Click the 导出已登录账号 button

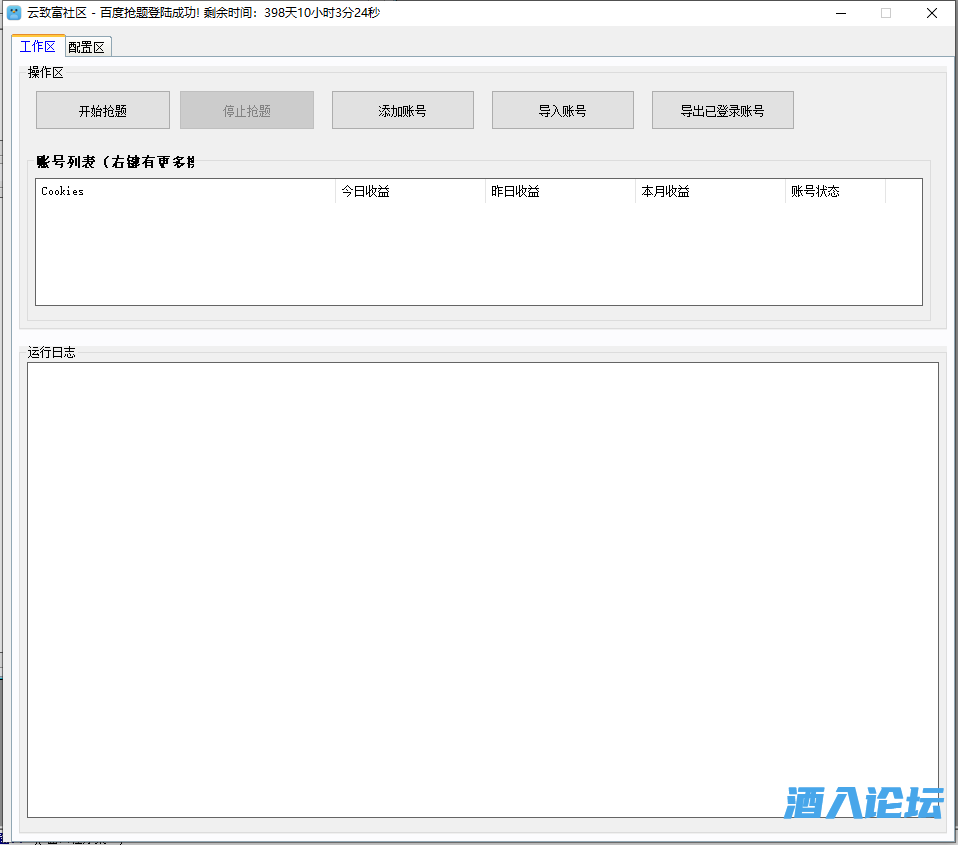pos(722,110)
